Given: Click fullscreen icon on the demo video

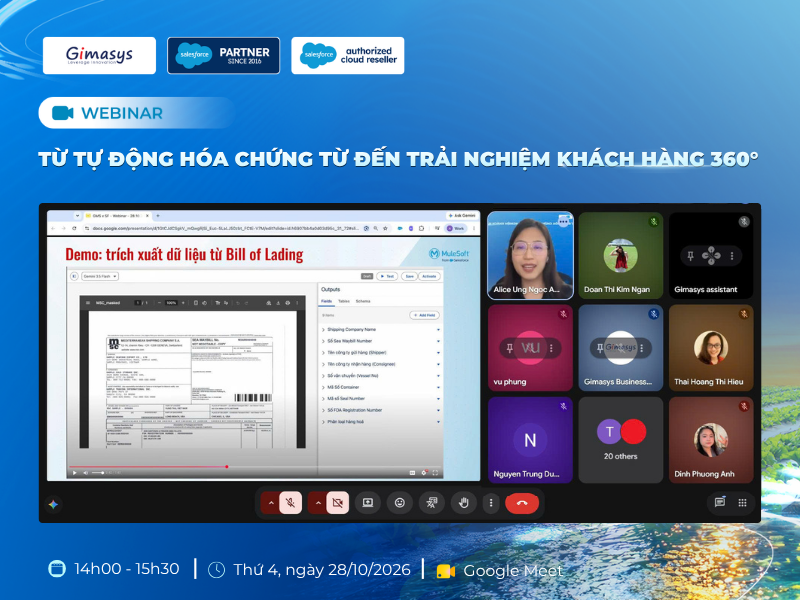Looking at the screenshot, I should 435,473.
